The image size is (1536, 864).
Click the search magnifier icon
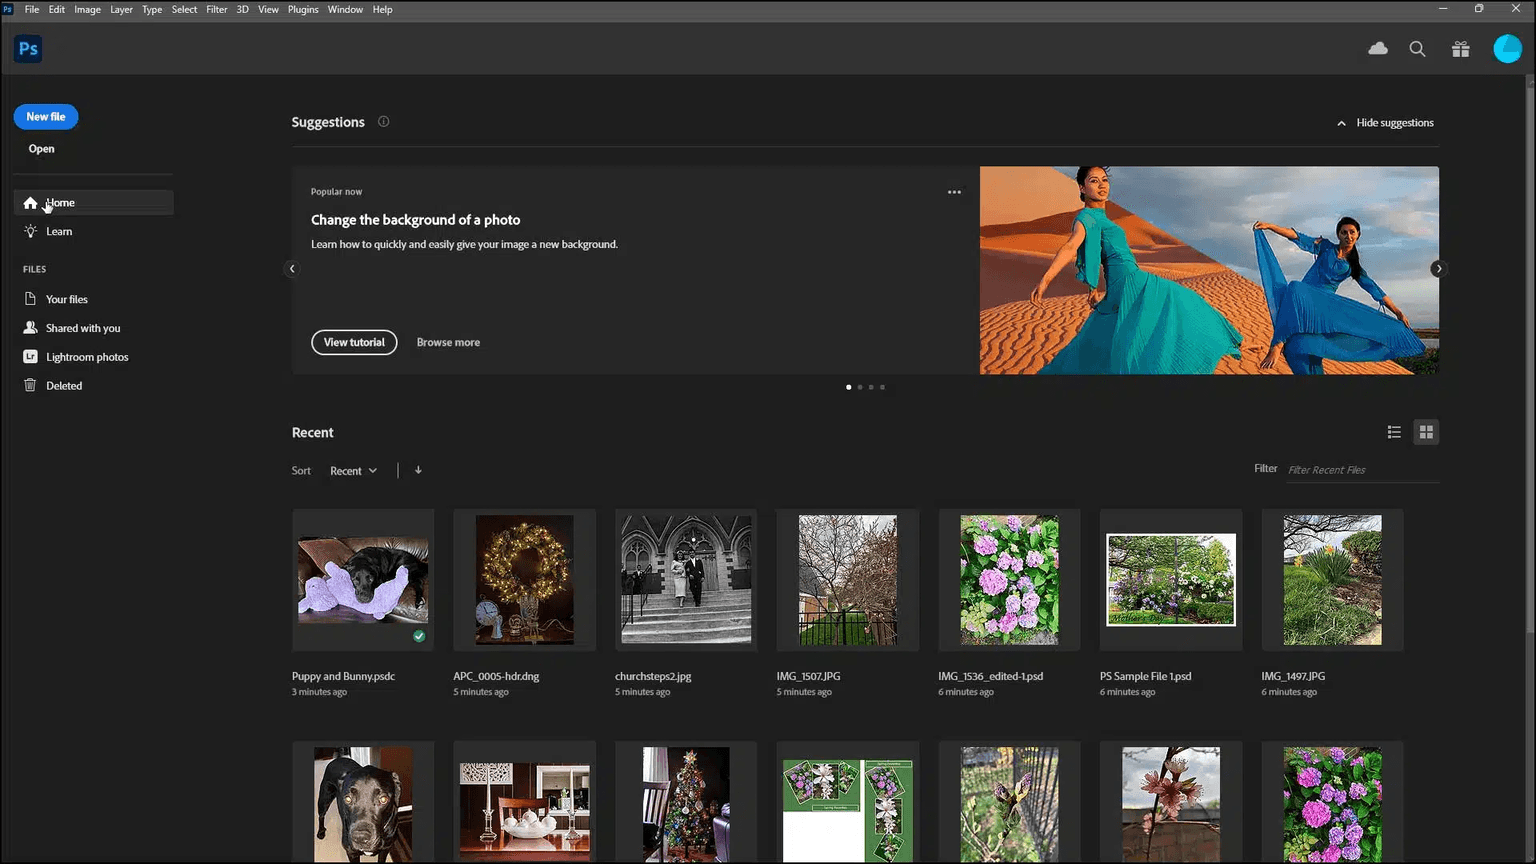tap(1417, 49)
